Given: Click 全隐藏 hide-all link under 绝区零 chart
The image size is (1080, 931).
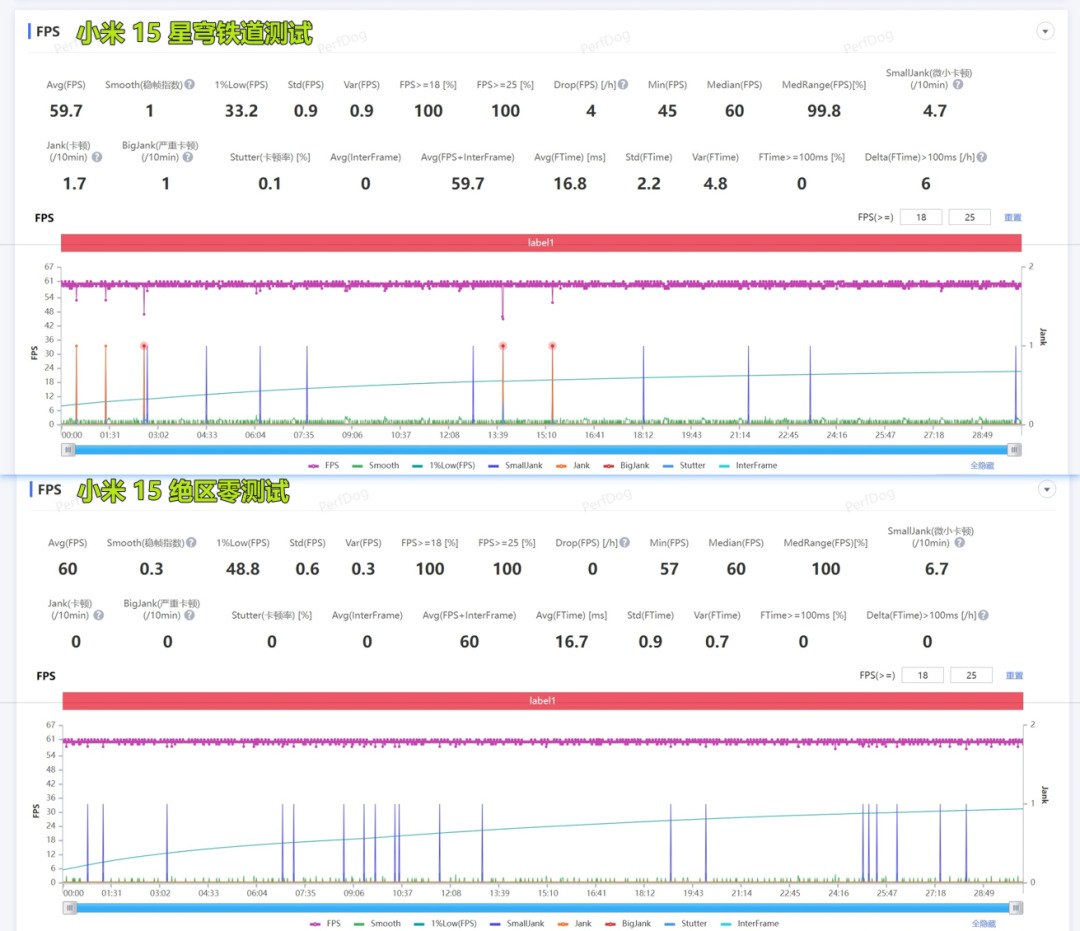Looking at the screenshot, I should [x=984, y=923].
